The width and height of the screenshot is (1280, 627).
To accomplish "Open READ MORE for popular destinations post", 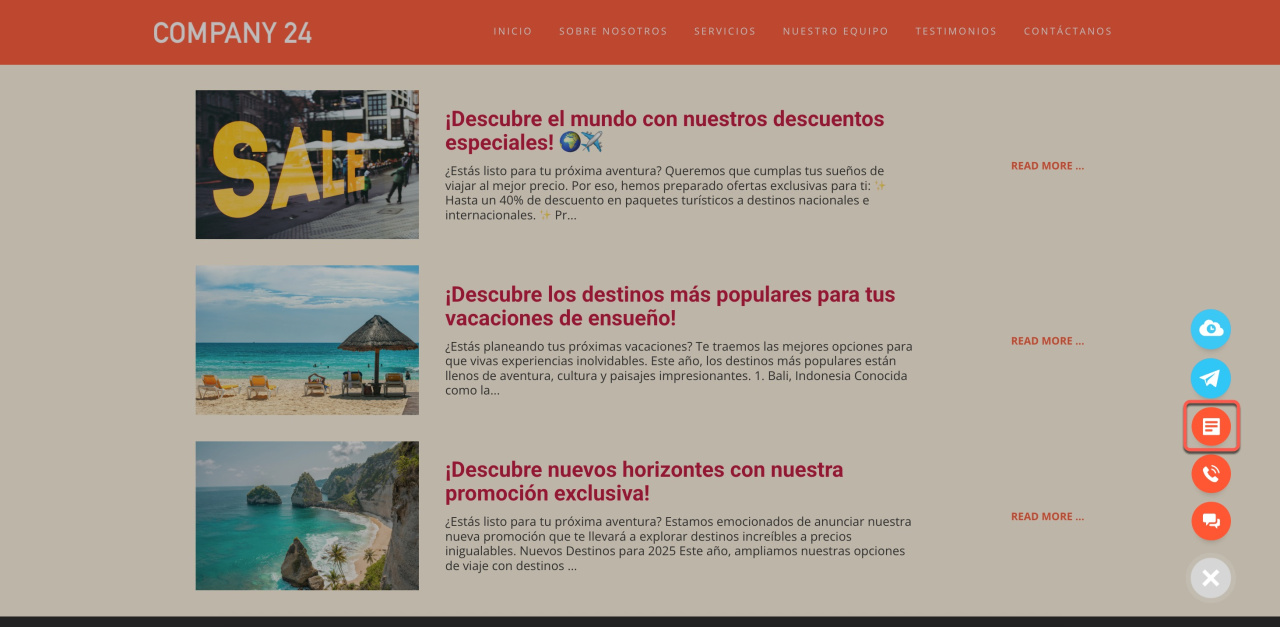I will [1047, 340].
